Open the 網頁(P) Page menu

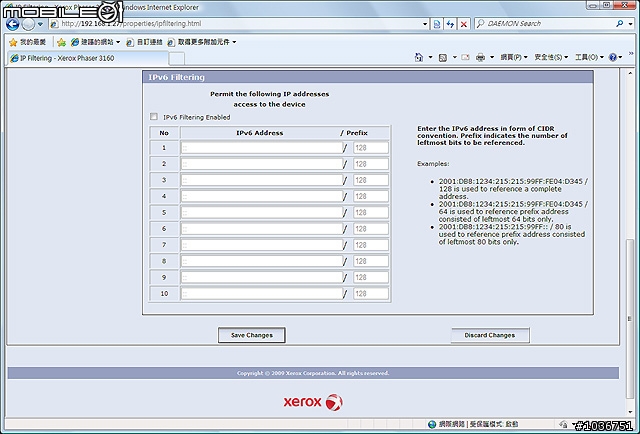pyautogui.click(x=514, y=58)
